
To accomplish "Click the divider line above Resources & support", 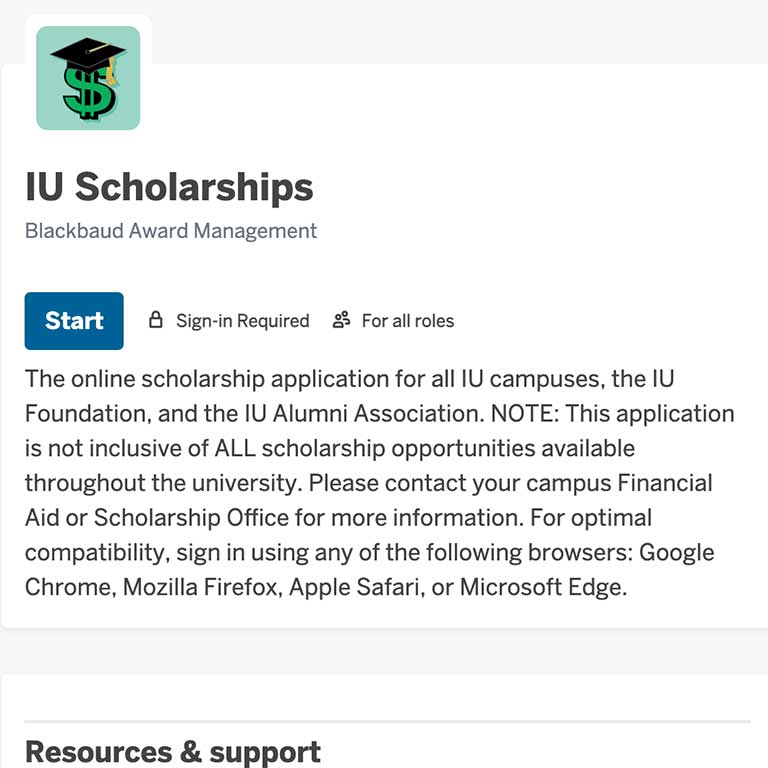I will tap(387, 721).
